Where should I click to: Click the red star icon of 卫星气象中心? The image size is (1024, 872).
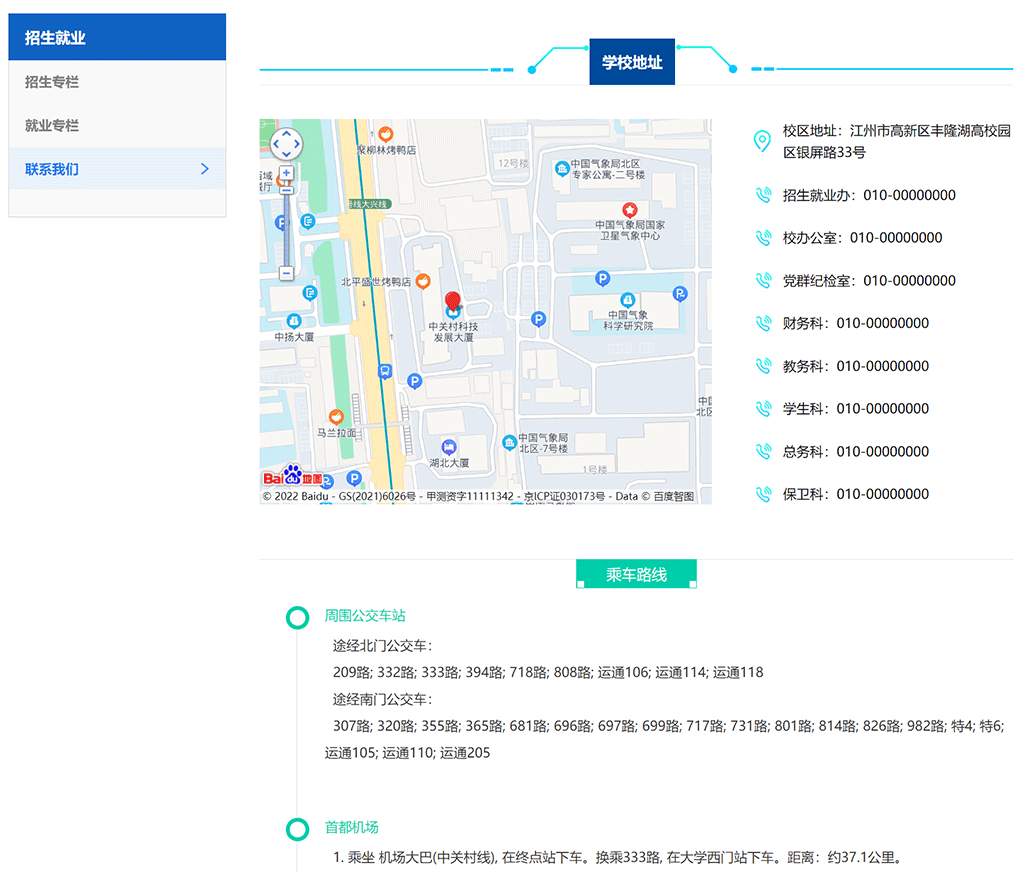(x=630, y=210)
